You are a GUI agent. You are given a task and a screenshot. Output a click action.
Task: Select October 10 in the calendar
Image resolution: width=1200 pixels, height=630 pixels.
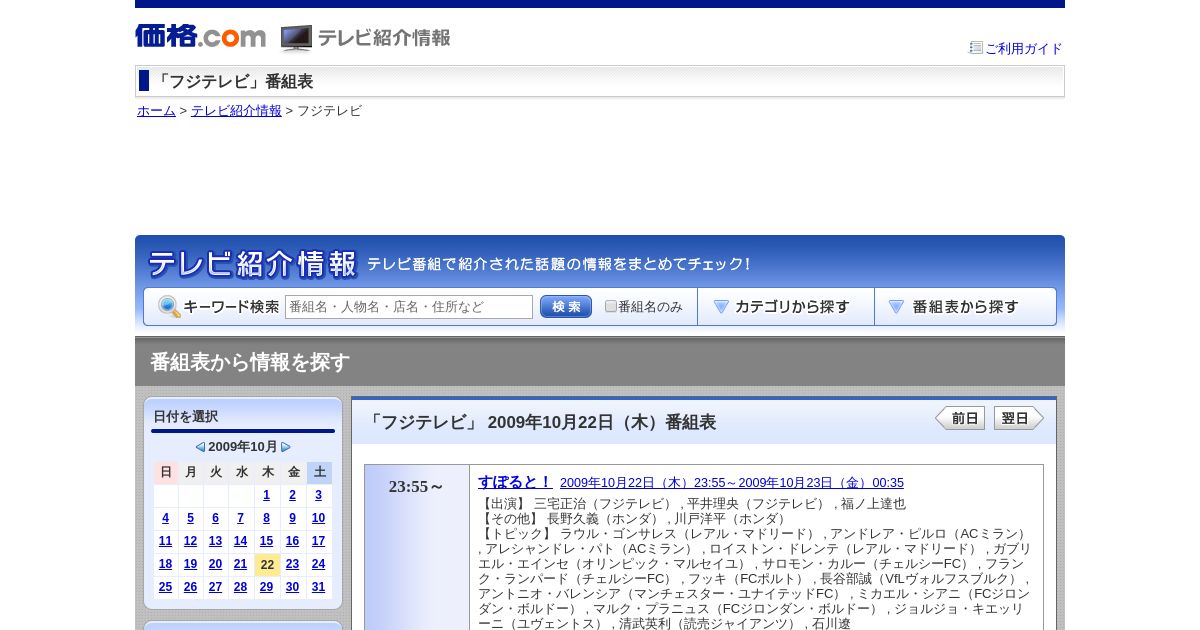pos(319,518)
